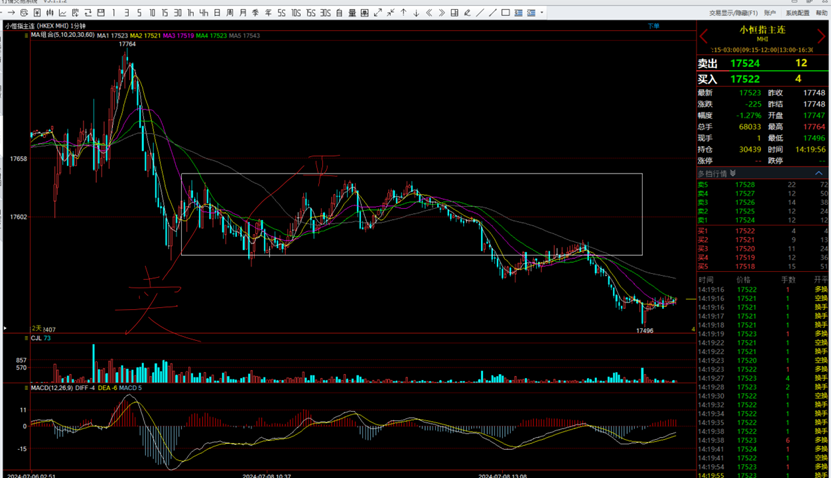Click the 最低 value 17496

[x=814, y=138]
